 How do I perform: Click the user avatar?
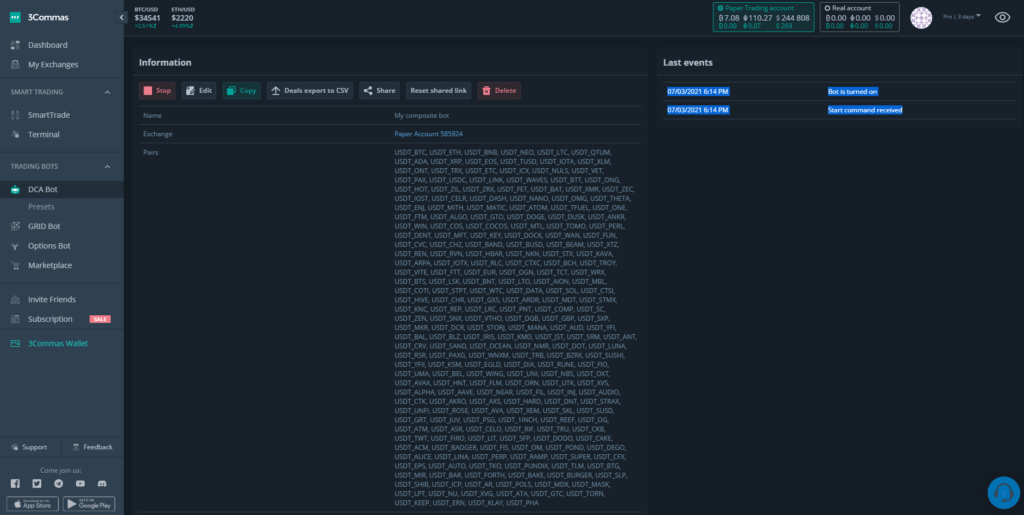pyautogui.click(x=921, y=18)
